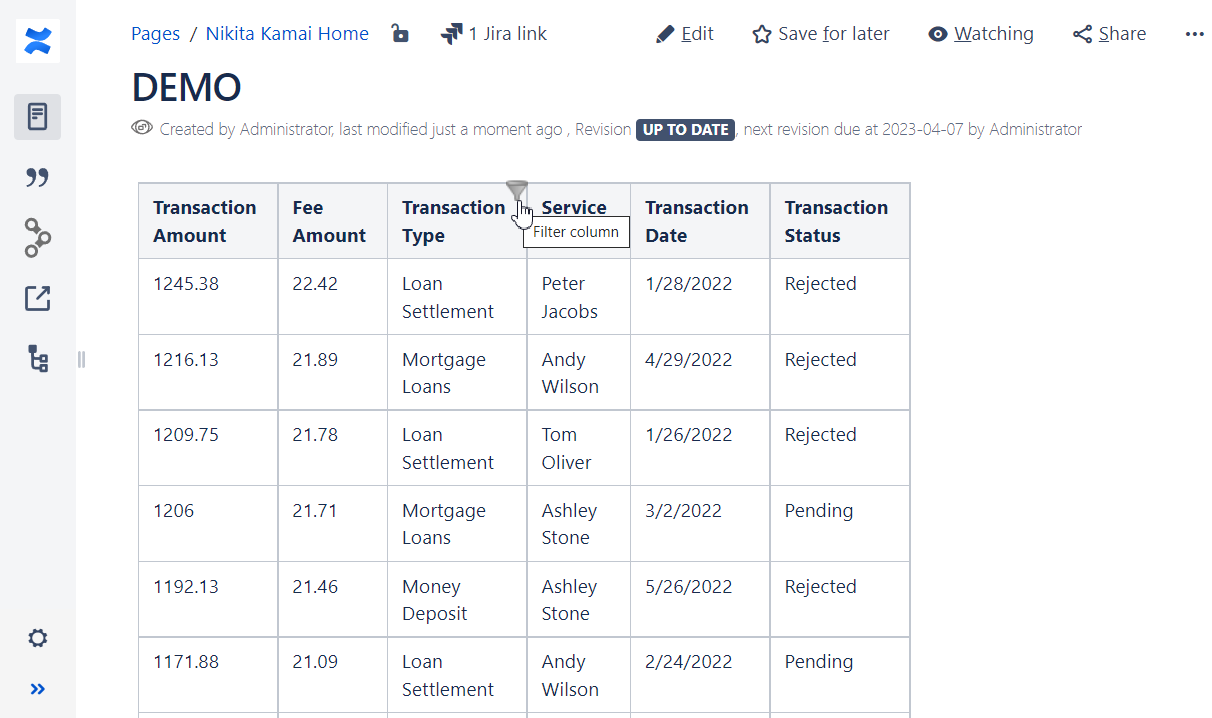Expand the sidebar with the double chevron

(x=38, y=688)
